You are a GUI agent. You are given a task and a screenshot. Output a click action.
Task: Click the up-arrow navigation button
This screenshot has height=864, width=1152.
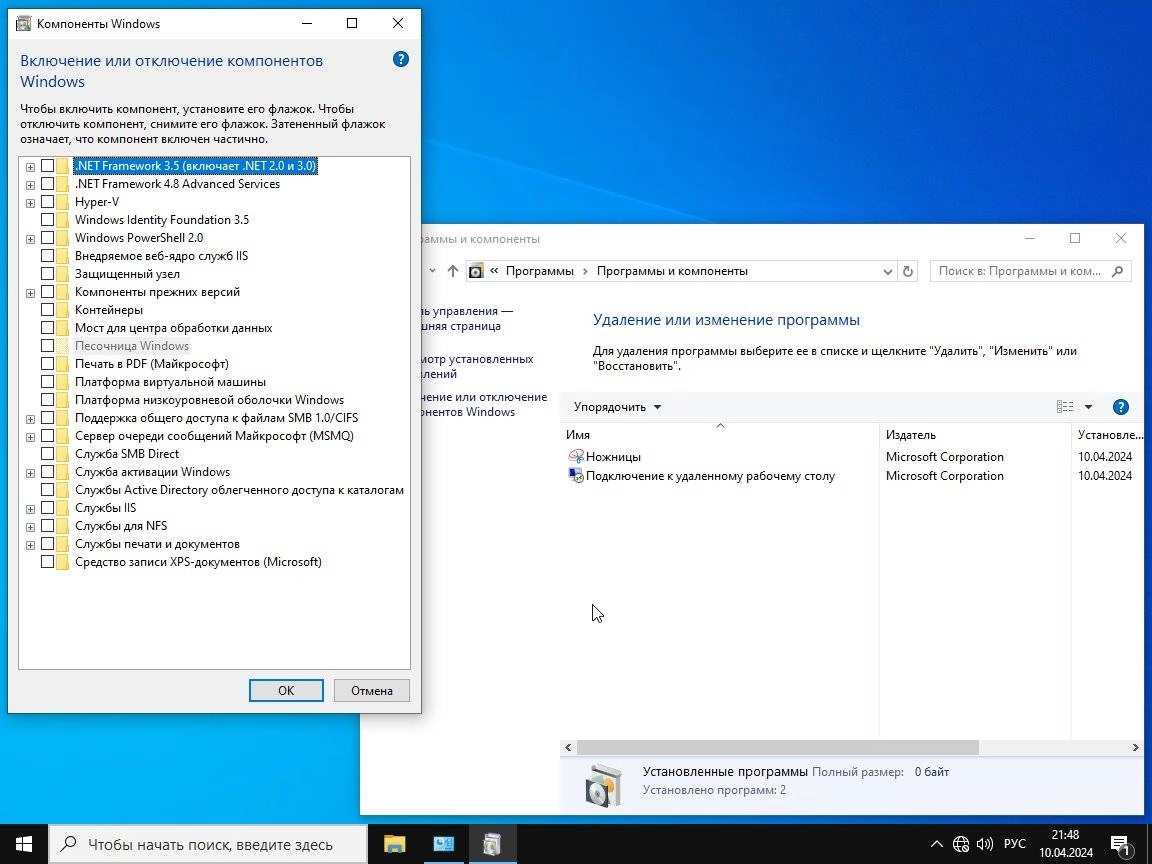pos(453,271)
